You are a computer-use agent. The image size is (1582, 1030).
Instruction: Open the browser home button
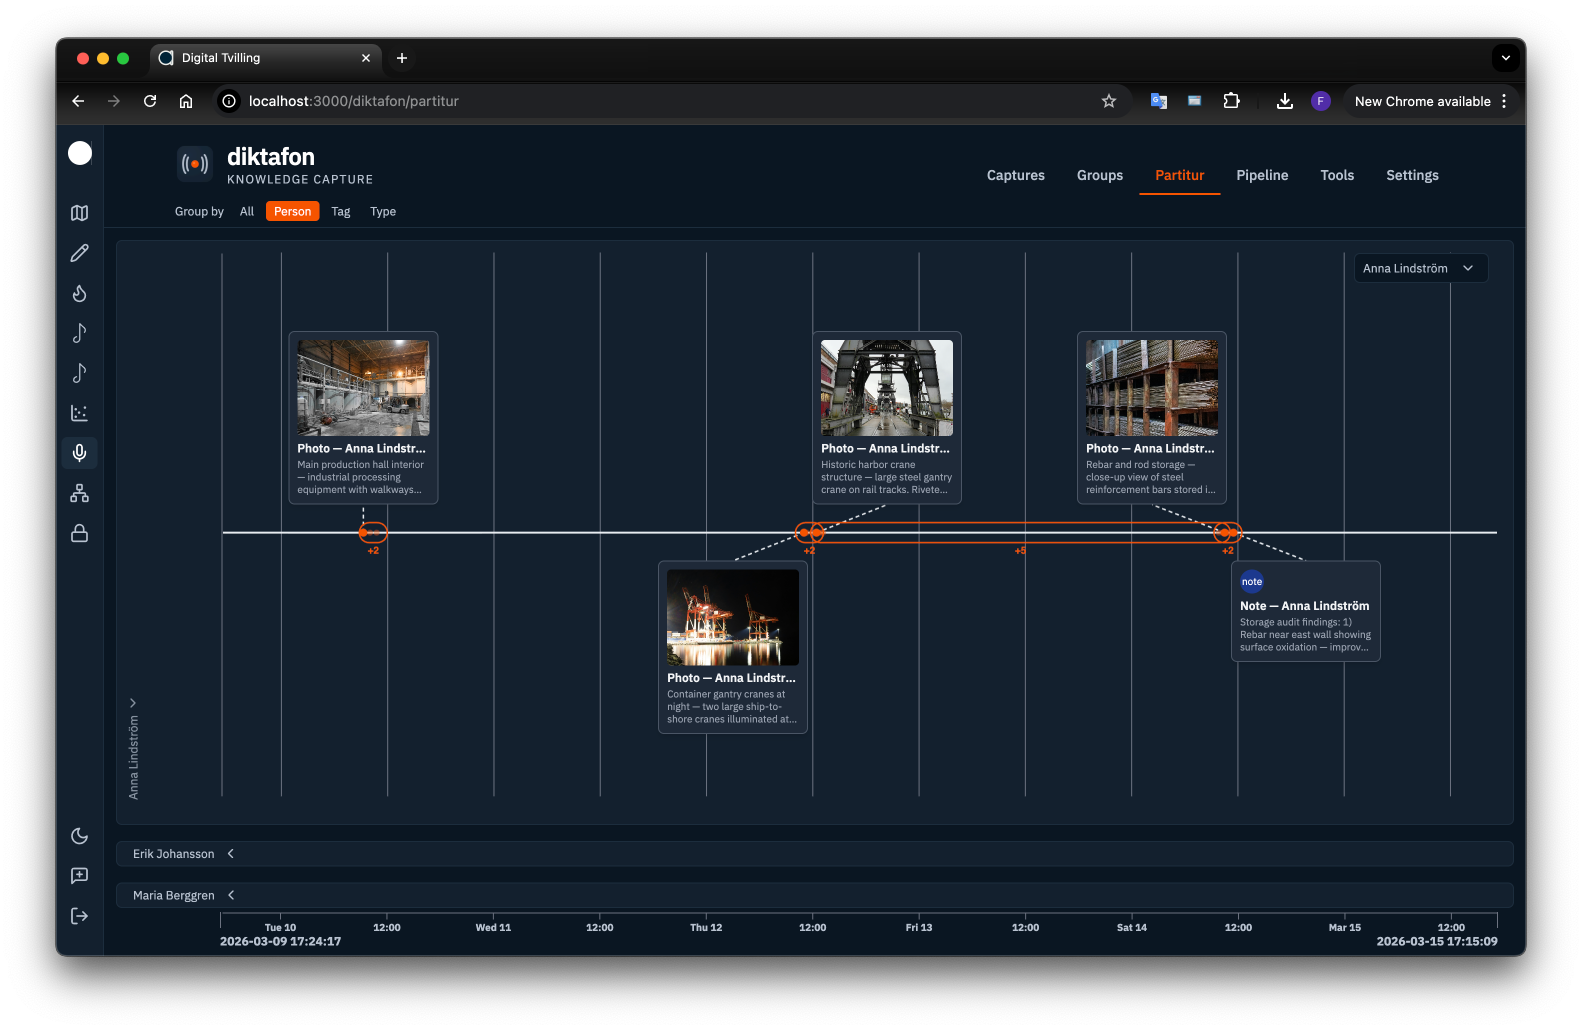(186, 101)
